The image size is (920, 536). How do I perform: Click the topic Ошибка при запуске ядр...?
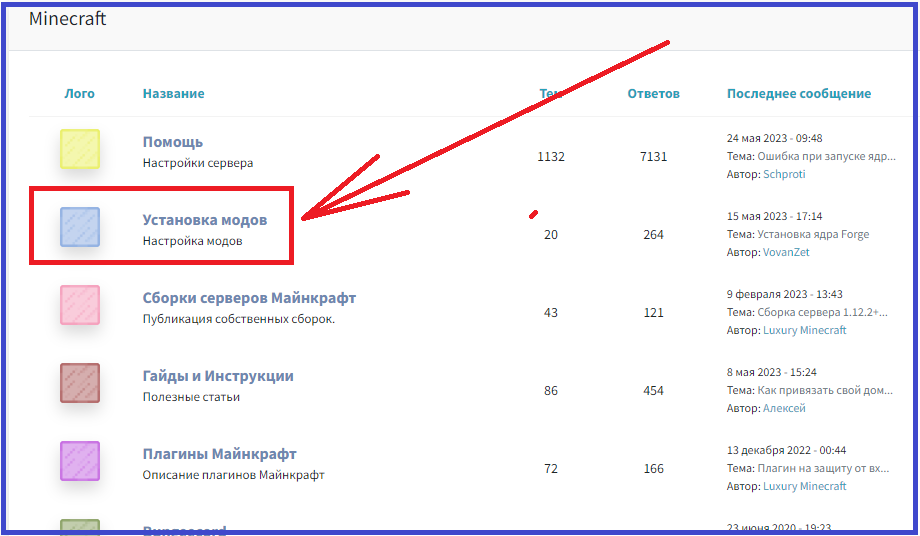click(x=826, y=157)
